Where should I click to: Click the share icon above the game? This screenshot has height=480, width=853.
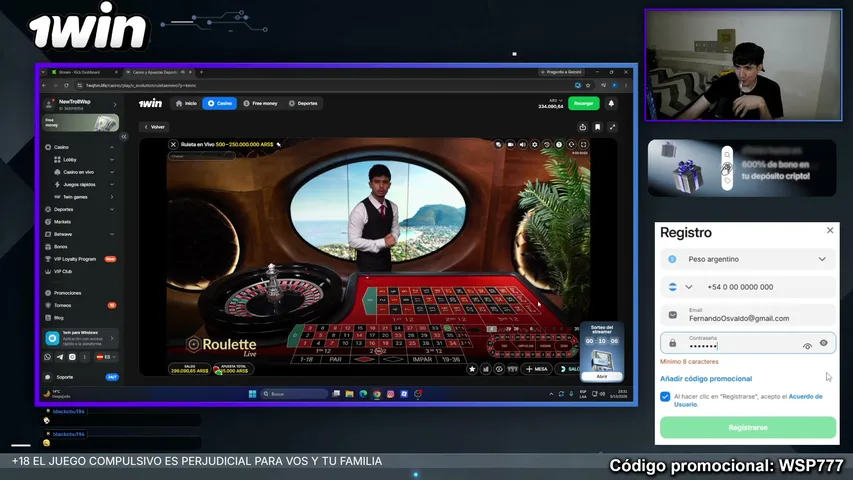(583, 127)
